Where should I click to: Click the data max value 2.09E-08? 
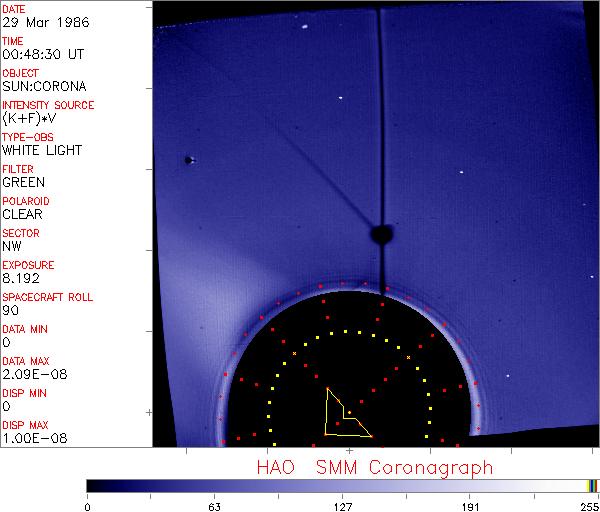point(31,374)
